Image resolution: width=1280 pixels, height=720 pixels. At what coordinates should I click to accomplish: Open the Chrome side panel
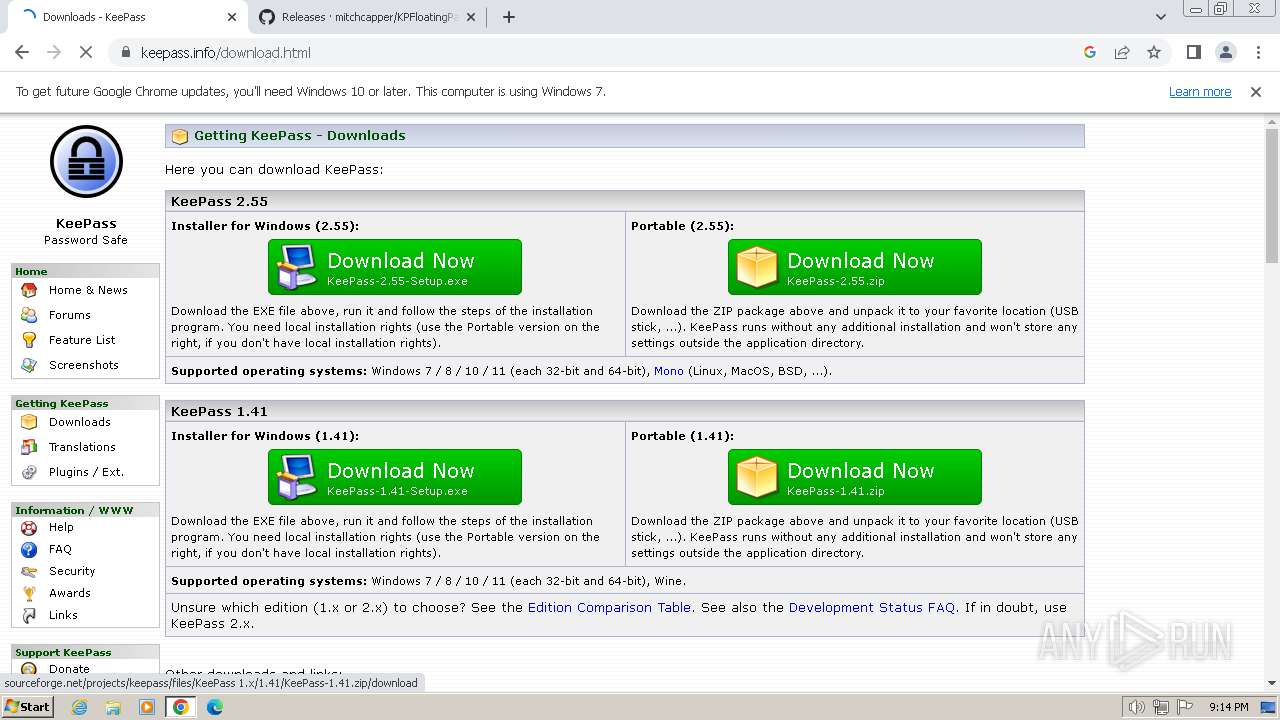(x=1193, y=52)
